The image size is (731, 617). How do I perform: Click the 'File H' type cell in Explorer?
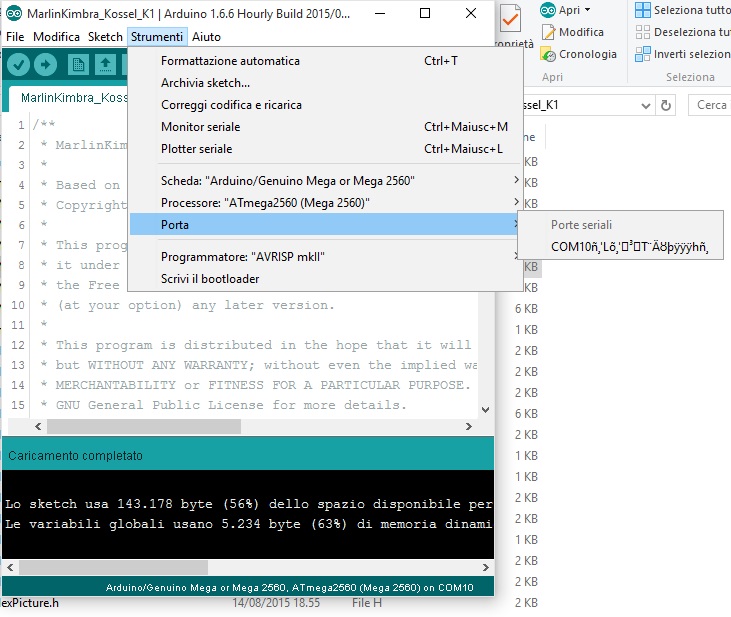(x=367, y=603)
